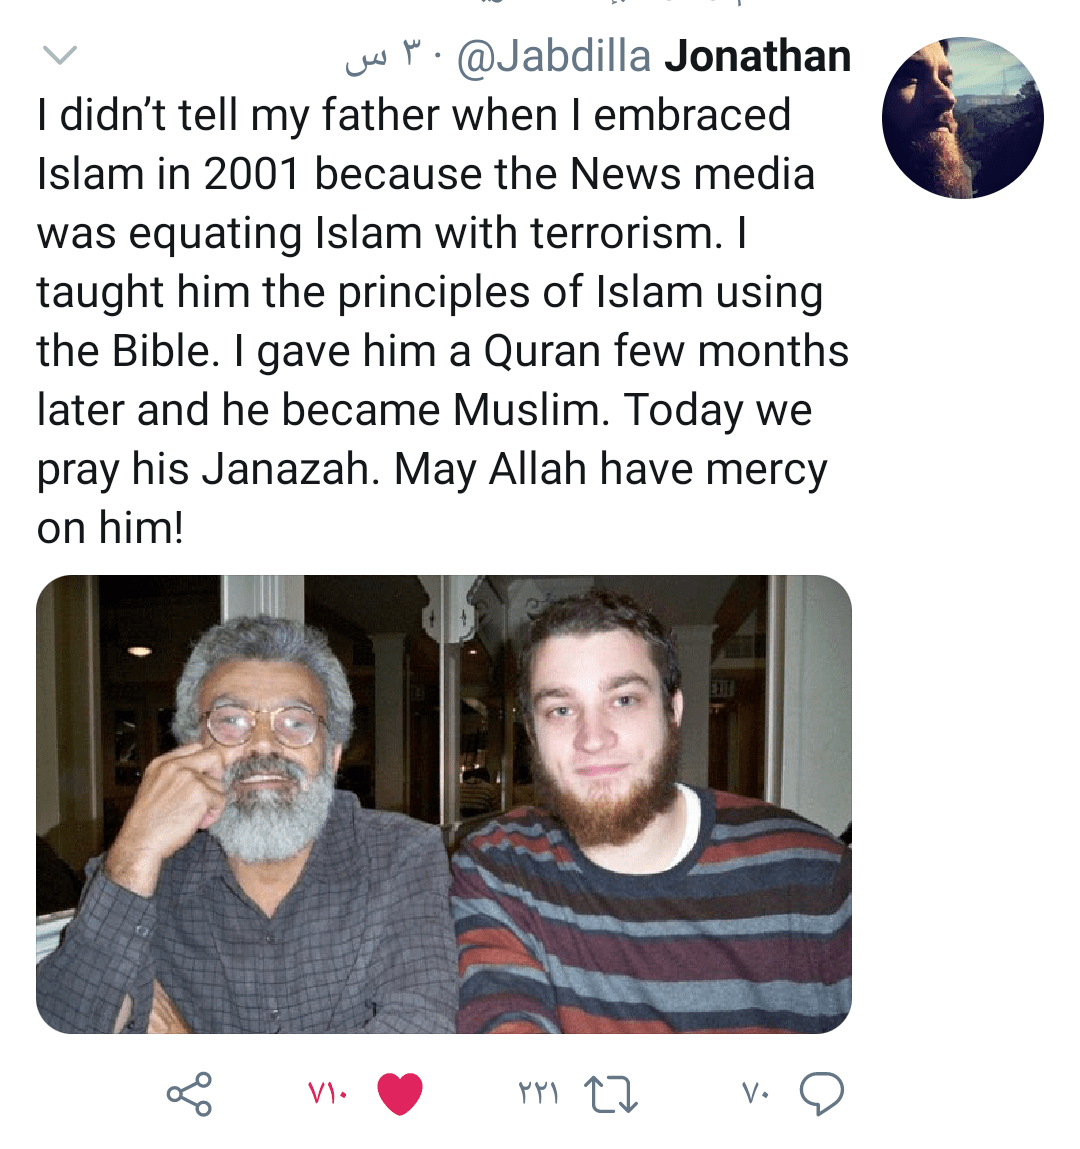
Task: Collapse the tweet using the caret arrow
Action: pos(61,57)
